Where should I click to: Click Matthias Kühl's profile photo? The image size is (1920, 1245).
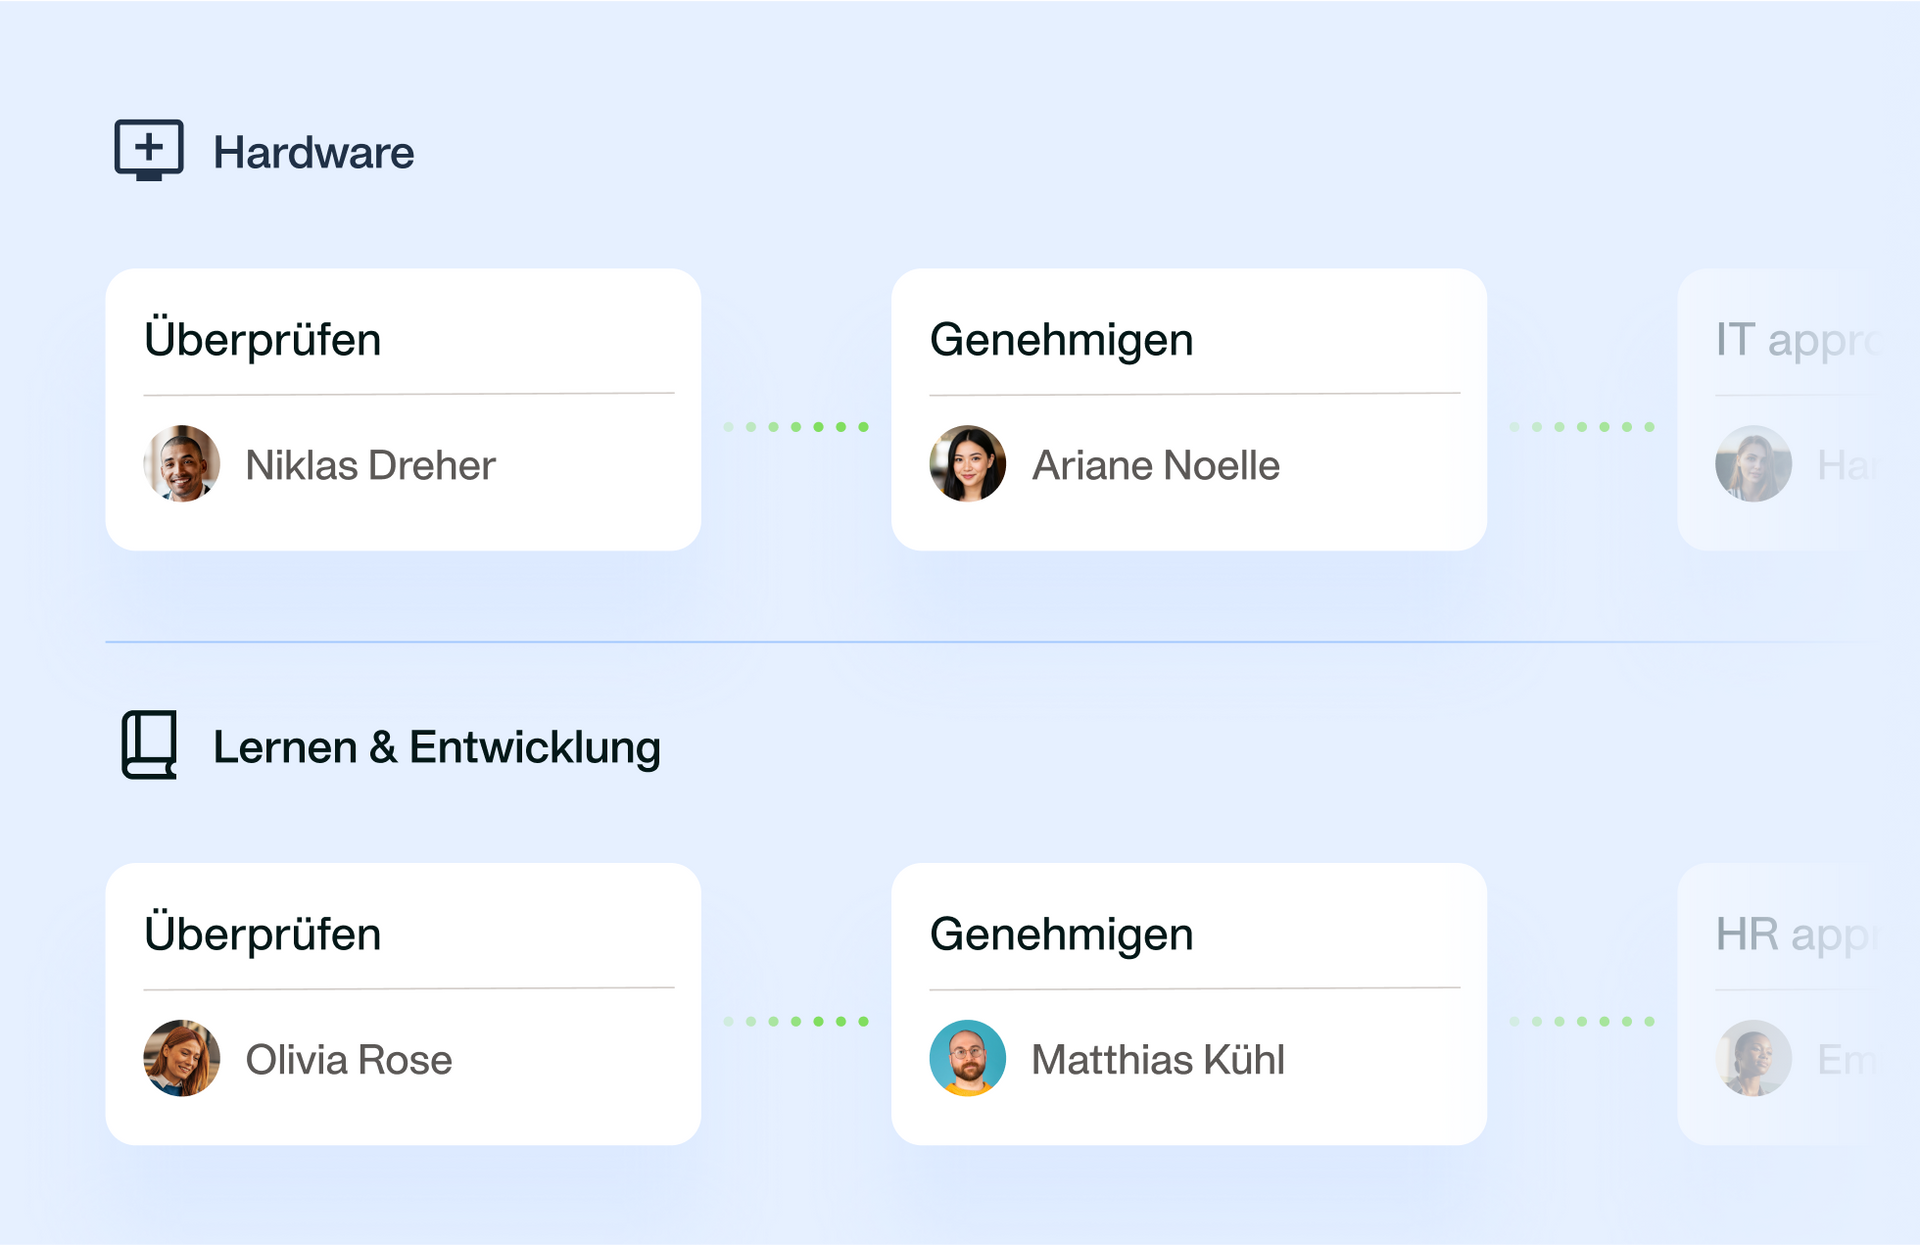pyautogui.click(x=967, y=1058)
